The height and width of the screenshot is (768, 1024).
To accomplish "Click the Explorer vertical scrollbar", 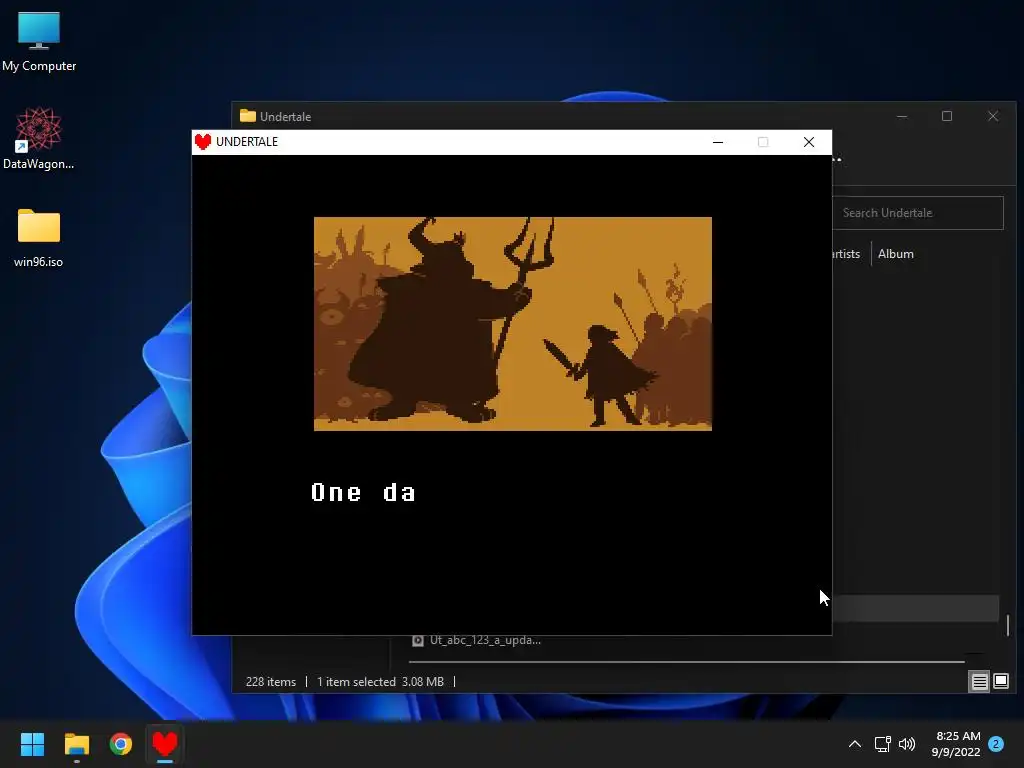I will [1008, 624].
